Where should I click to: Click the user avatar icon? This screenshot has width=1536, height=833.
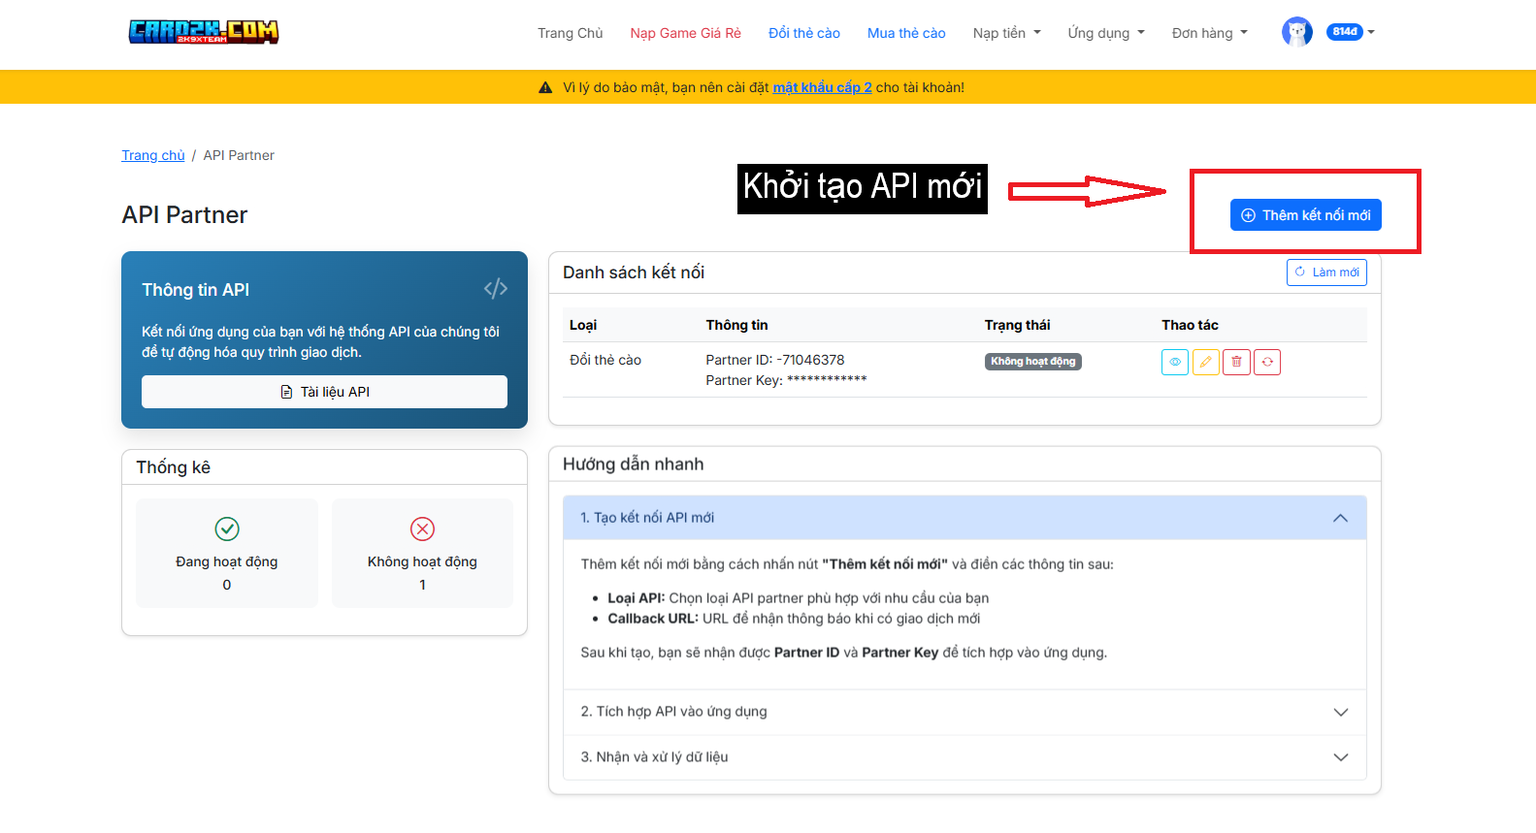tap(1297, 32)
